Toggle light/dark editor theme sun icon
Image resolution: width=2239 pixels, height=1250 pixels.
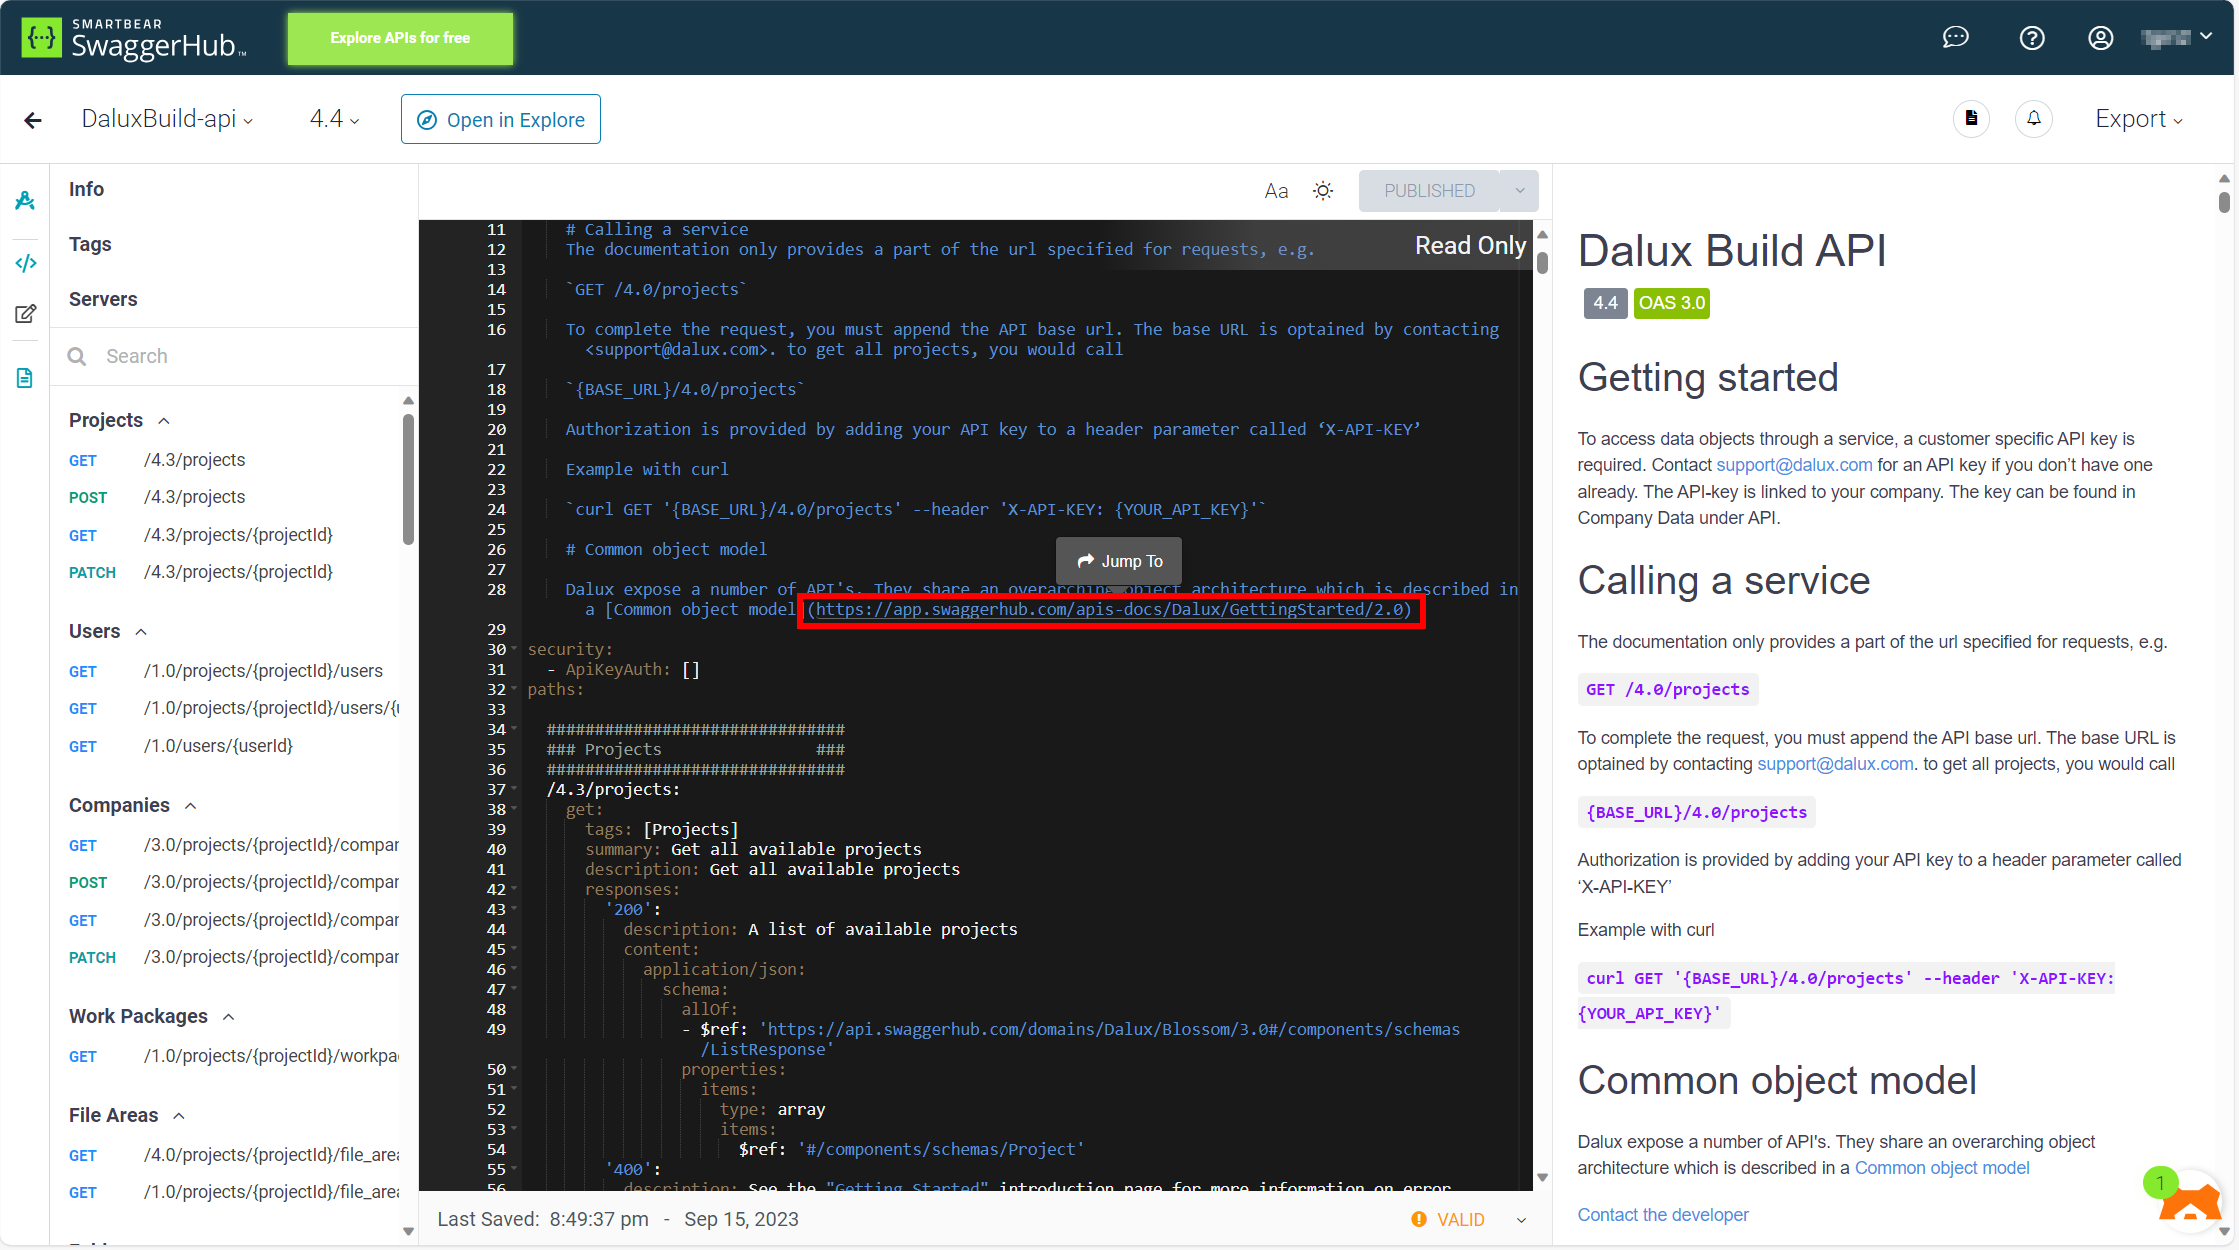click(x=1322, y=191)
